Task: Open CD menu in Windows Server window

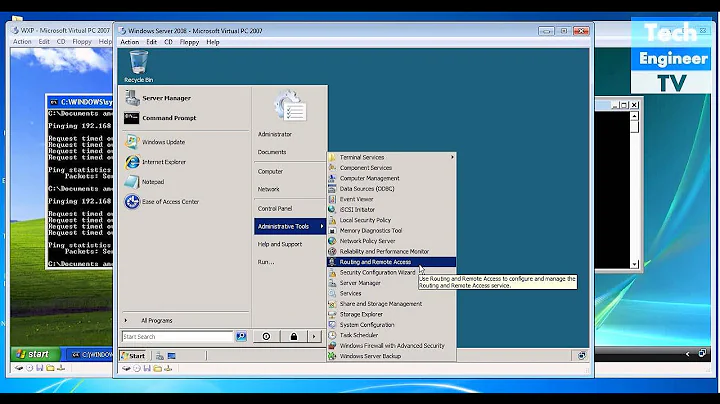Action: click(x=169, y=42)
